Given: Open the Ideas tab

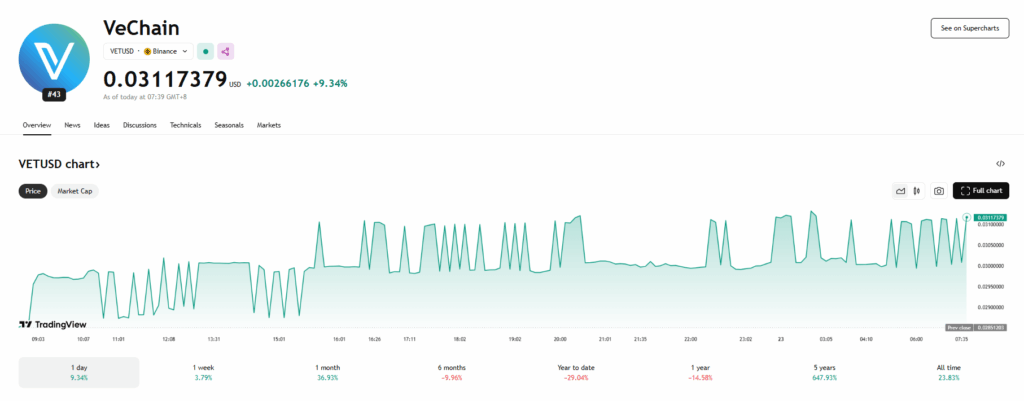Looking at the screenshot, I should click(x=102, y=125).
